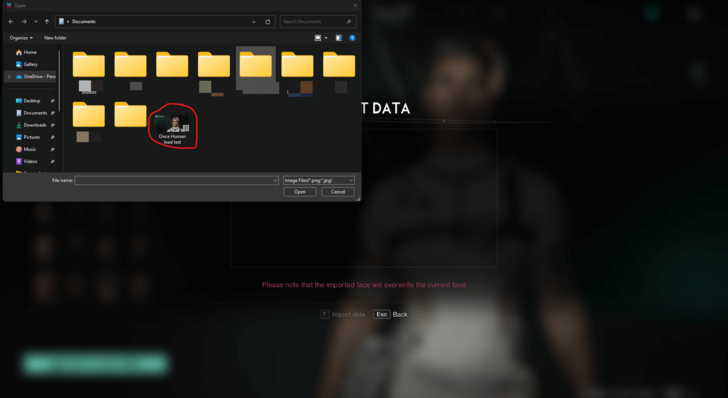Viewport: 728px width, 398px height.
Task: Click the Cancel button
Action: tap(338, 192)
